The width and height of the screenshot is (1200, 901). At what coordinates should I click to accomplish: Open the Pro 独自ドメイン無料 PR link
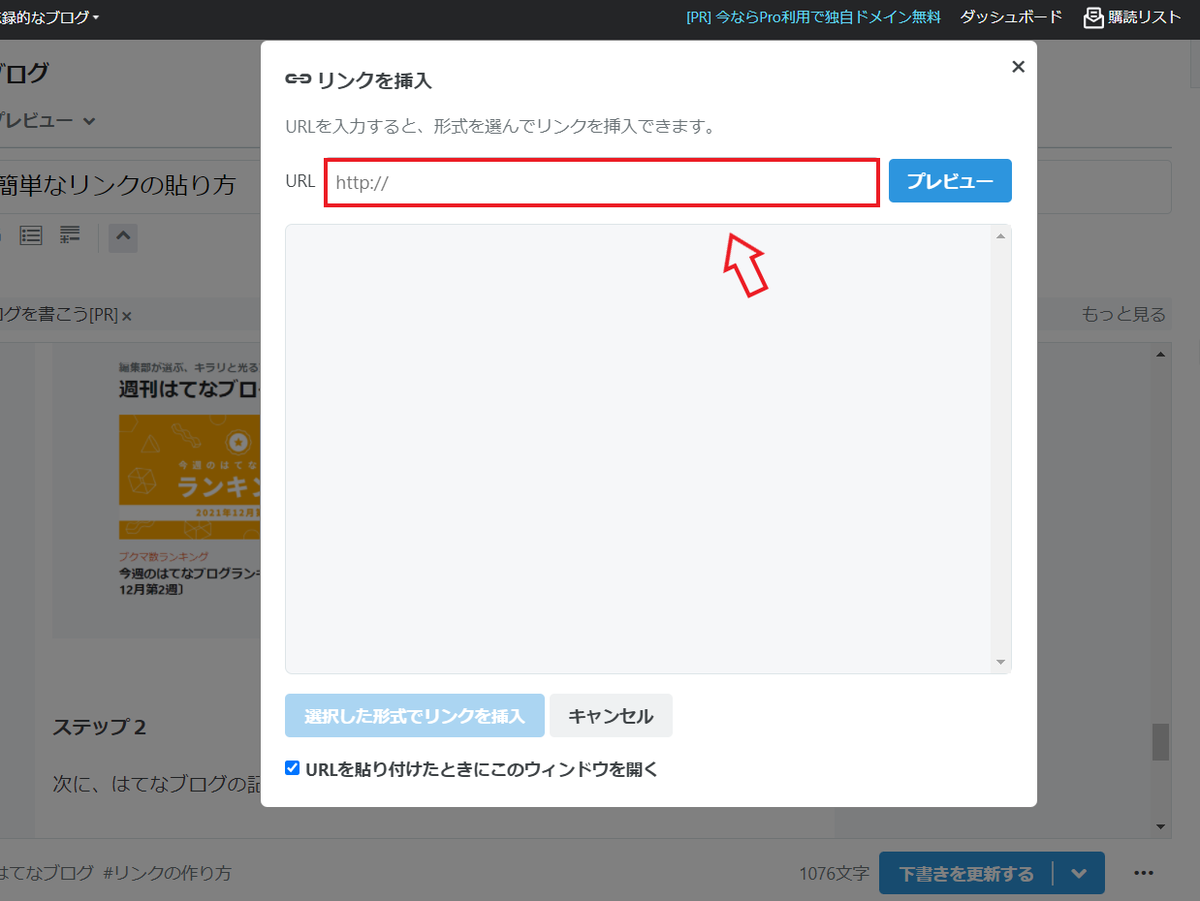point(813,17)
